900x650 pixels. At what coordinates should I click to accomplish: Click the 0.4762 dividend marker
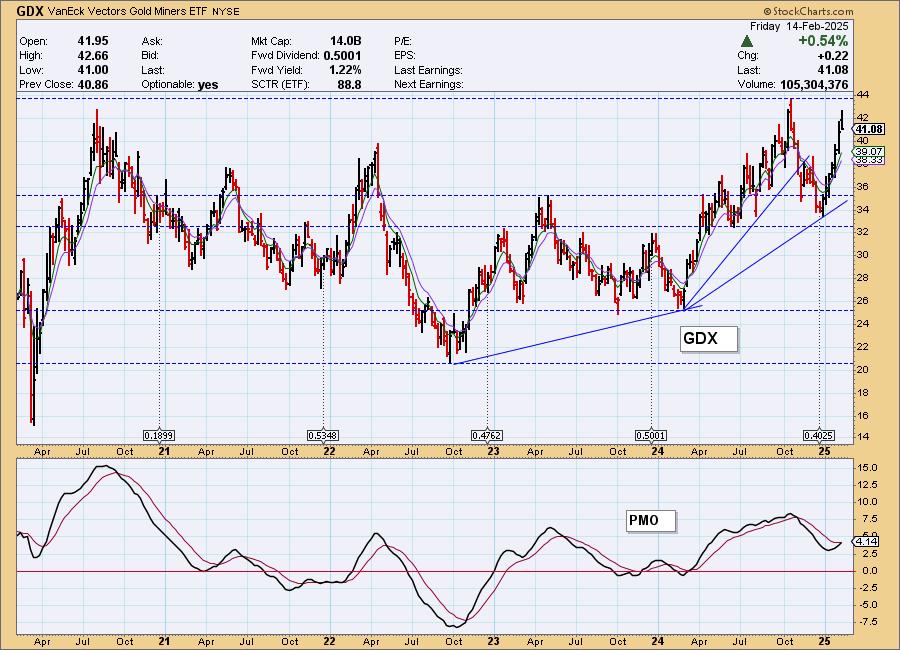pos(487,436)
